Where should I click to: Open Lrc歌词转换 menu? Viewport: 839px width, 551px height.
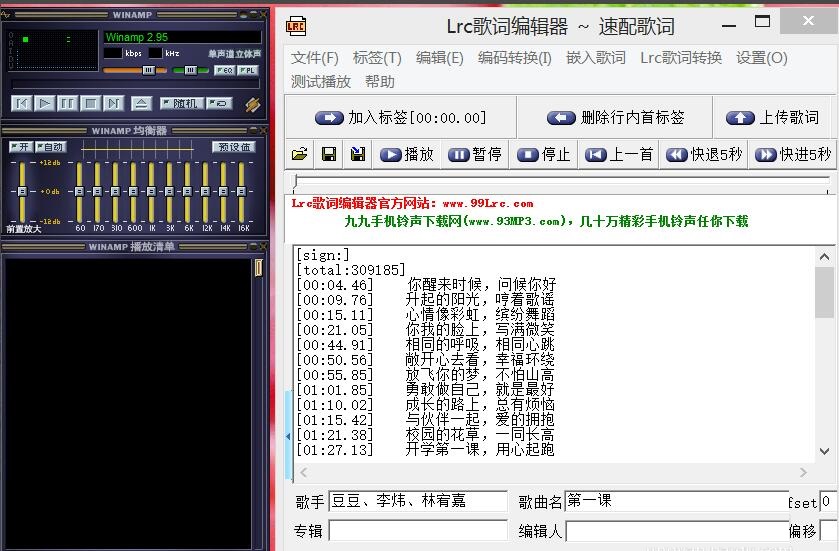(681, 58)
